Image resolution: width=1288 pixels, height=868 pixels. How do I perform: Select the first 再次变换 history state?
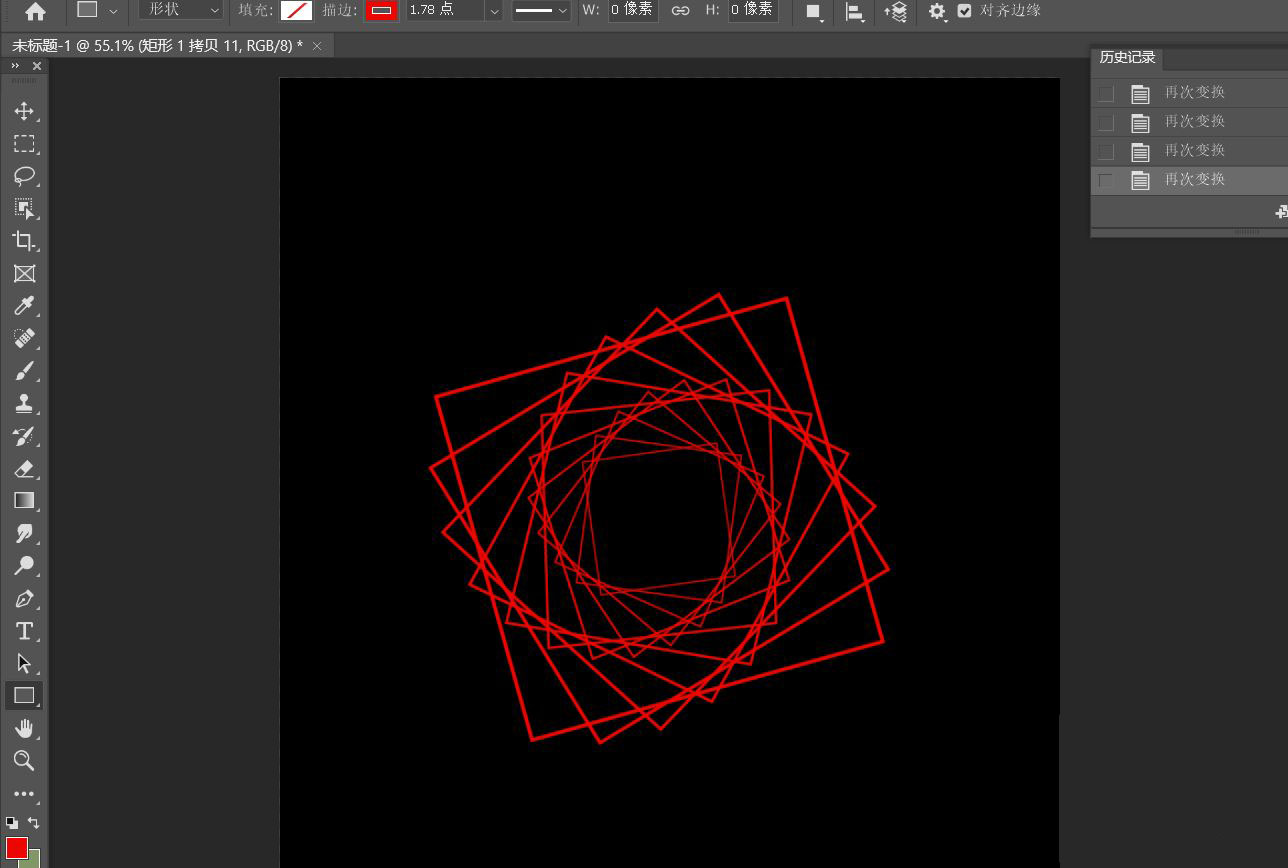[1189, 93]
